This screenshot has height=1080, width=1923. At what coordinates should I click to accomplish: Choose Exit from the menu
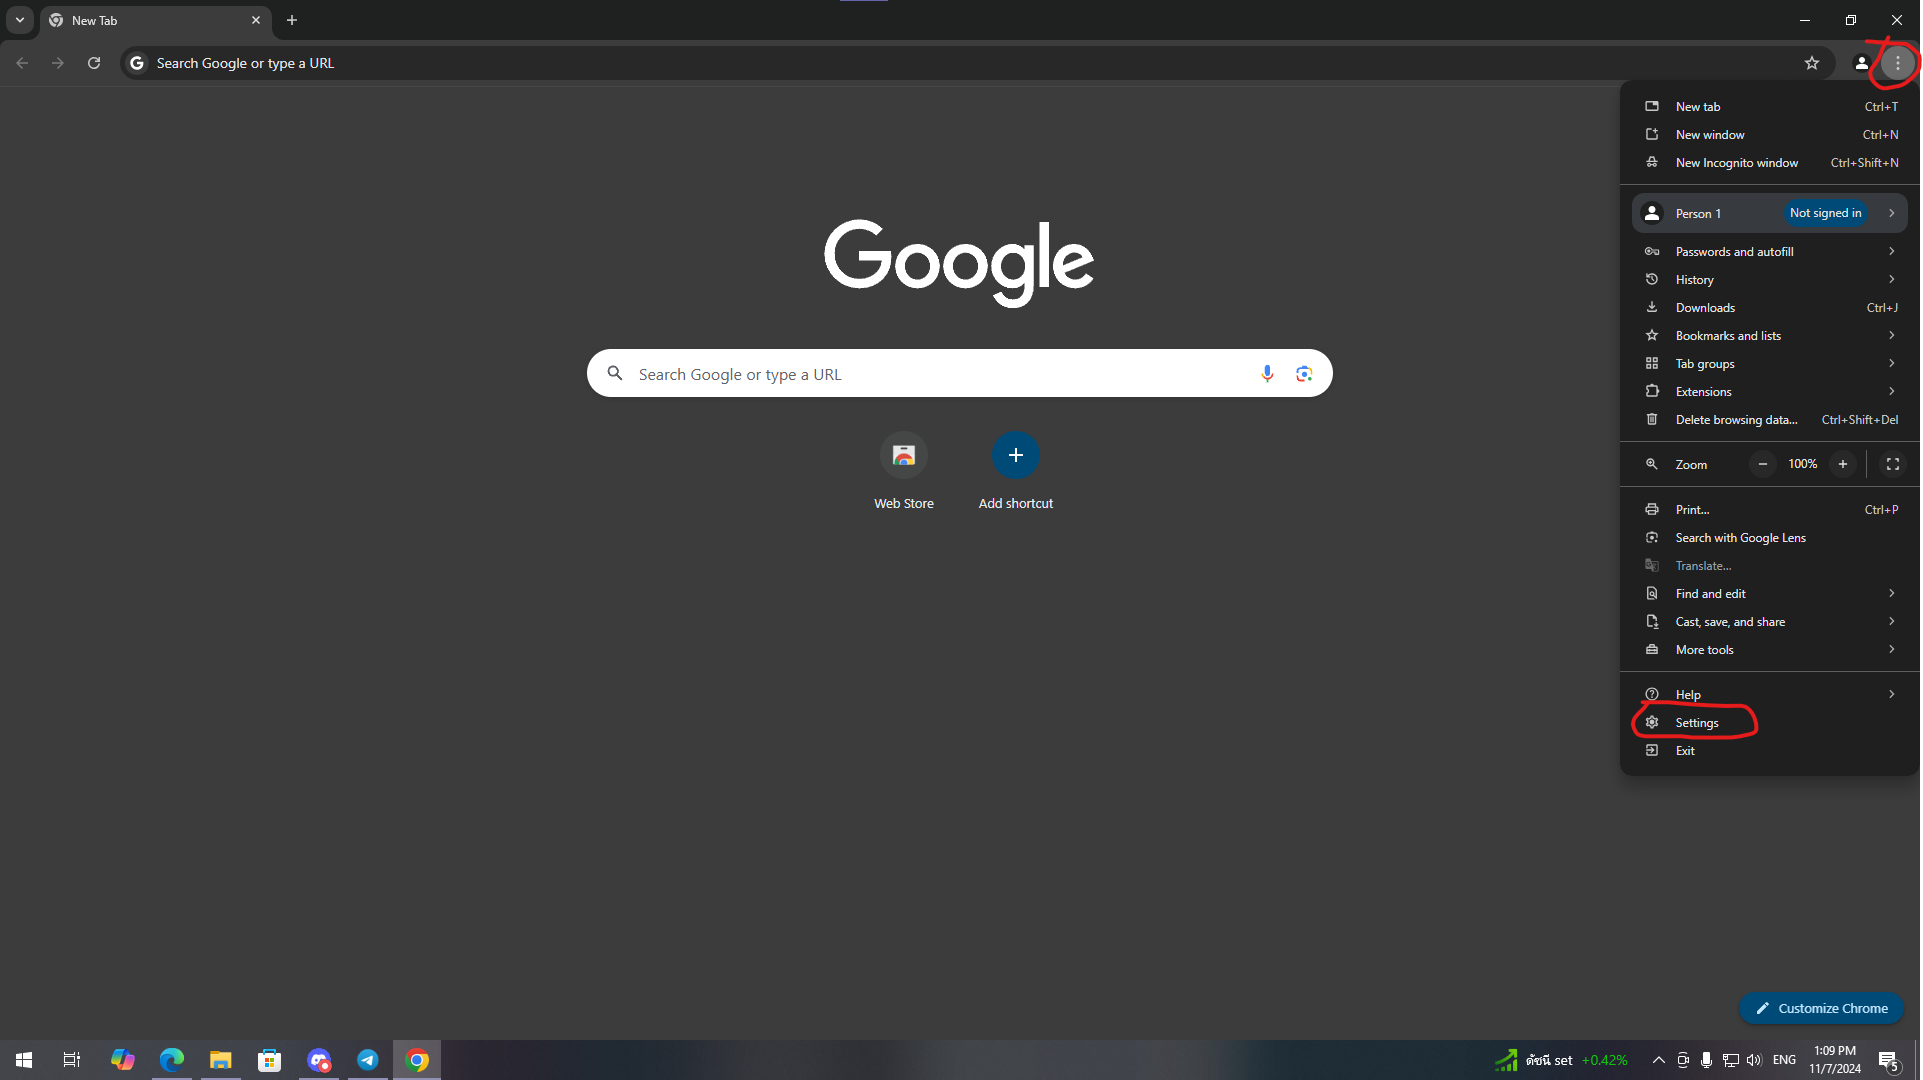[x=1771, y=751]
